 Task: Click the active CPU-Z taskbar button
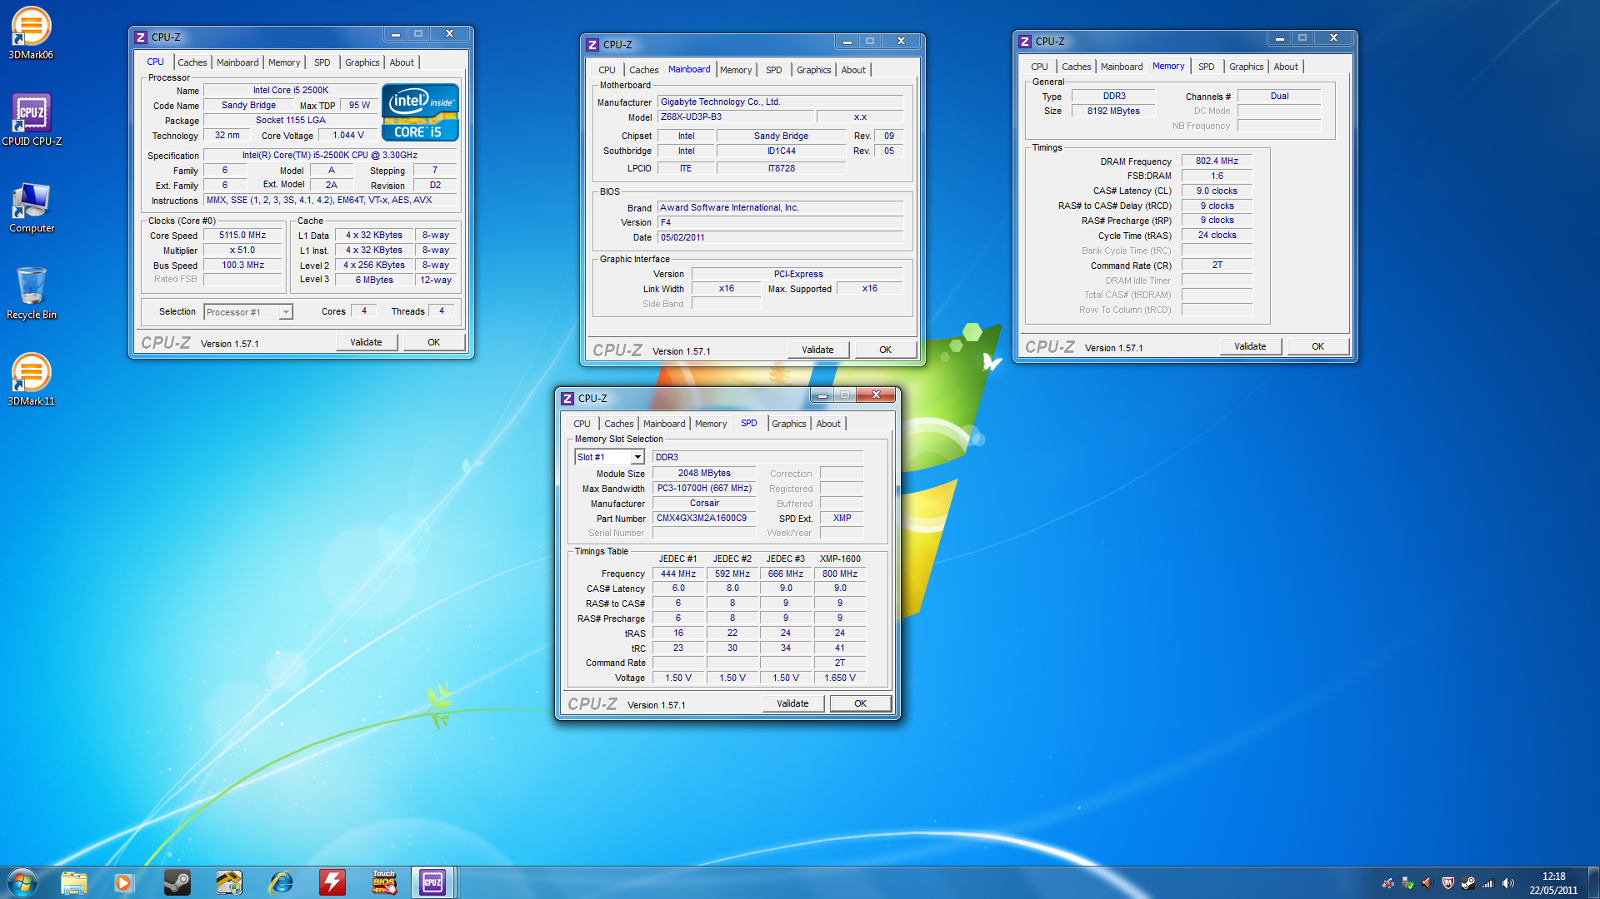click(433, 882)
